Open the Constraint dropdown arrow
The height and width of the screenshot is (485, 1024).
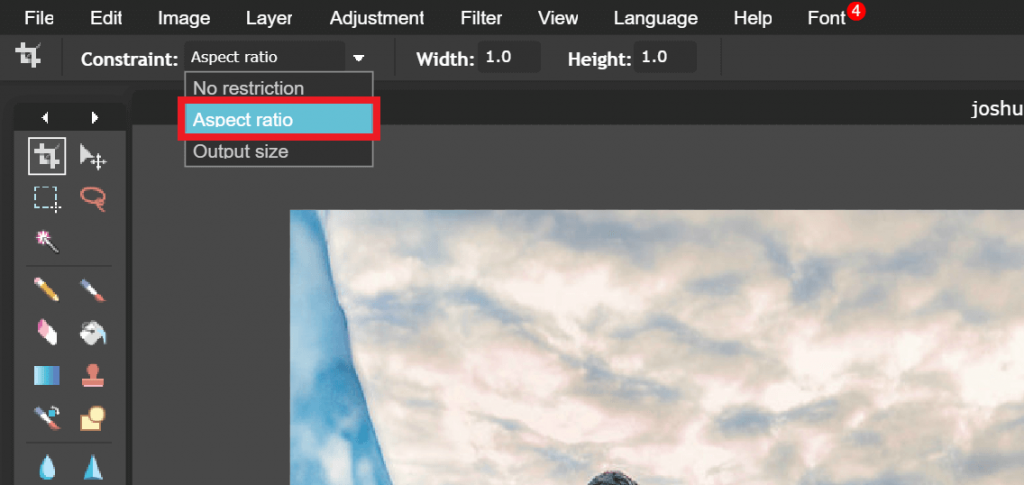358,59
